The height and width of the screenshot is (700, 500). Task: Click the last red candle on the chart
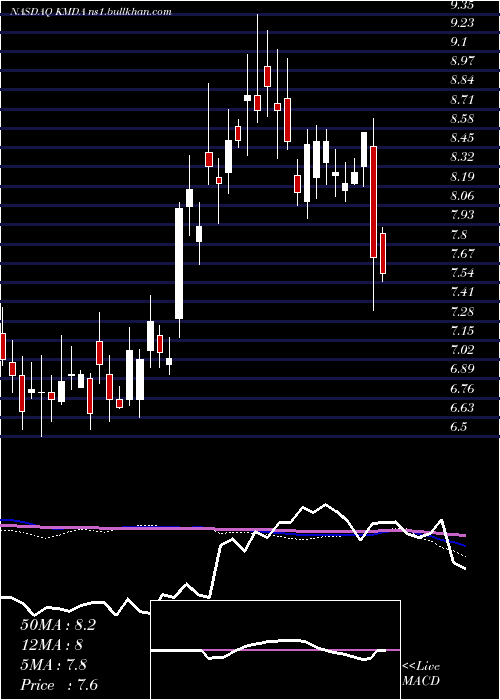click(x=383, y=254)
